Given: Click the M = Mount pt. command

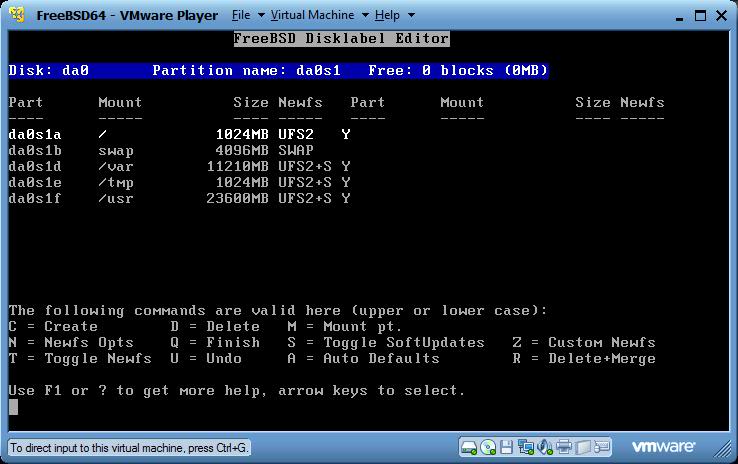Looking at the screenshot, I should coord(345,327).
